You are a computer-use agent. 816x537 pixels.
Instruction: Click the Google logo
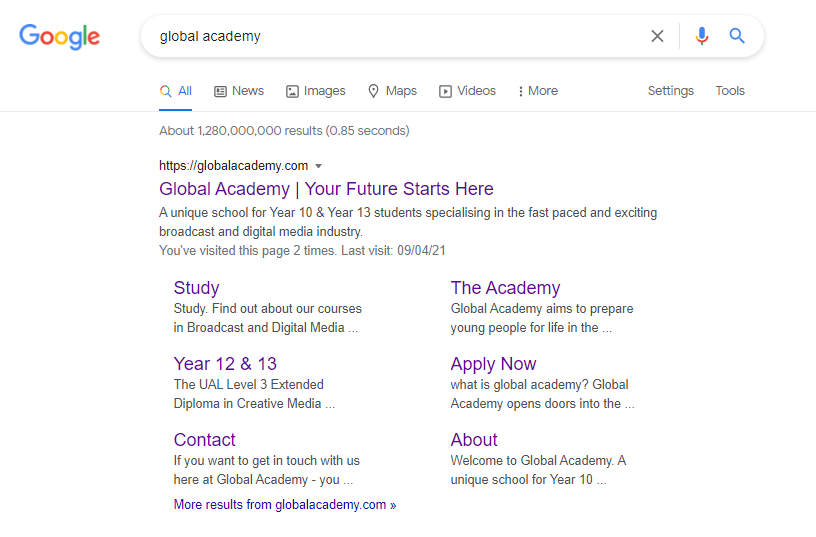pos(60,37)
